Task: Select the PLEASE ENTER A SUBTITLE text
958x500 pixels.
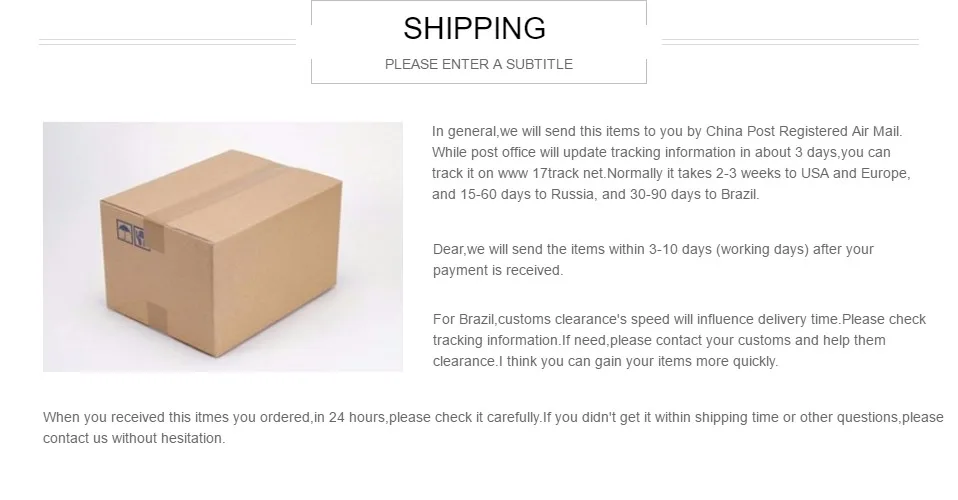Action: click(x=478, y=64)
